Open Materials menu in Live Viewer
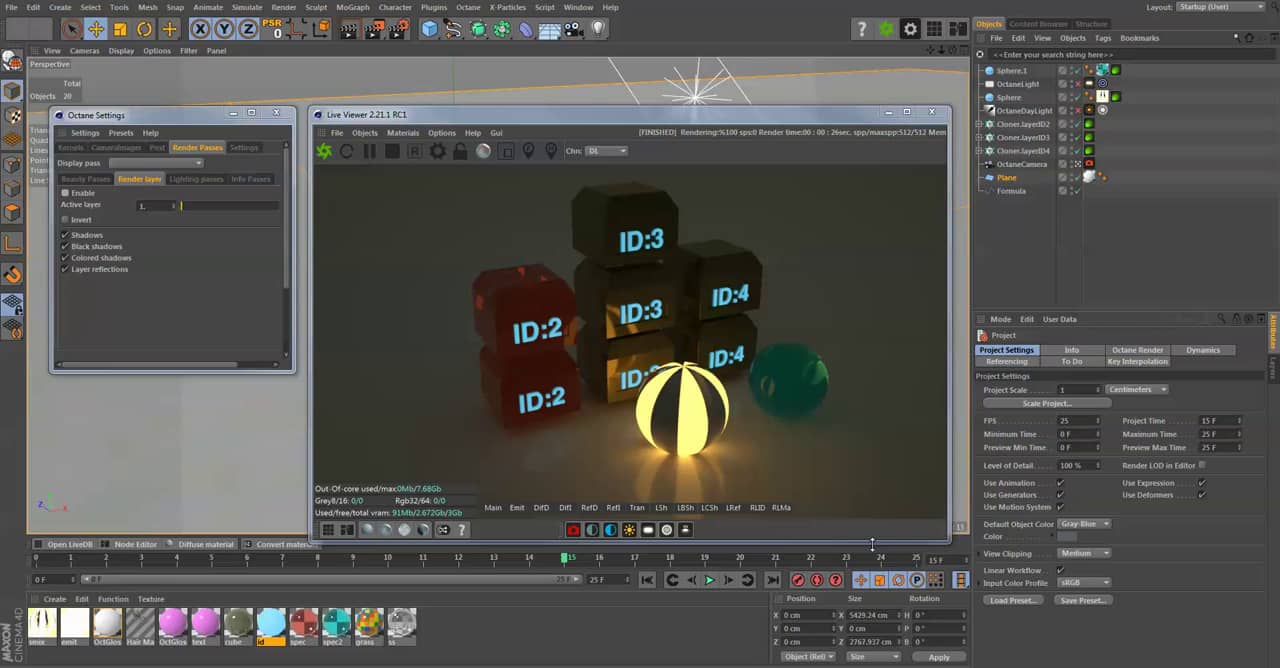Image resolution: width=1280 pixels, height=668 pixels. [403, 133]
